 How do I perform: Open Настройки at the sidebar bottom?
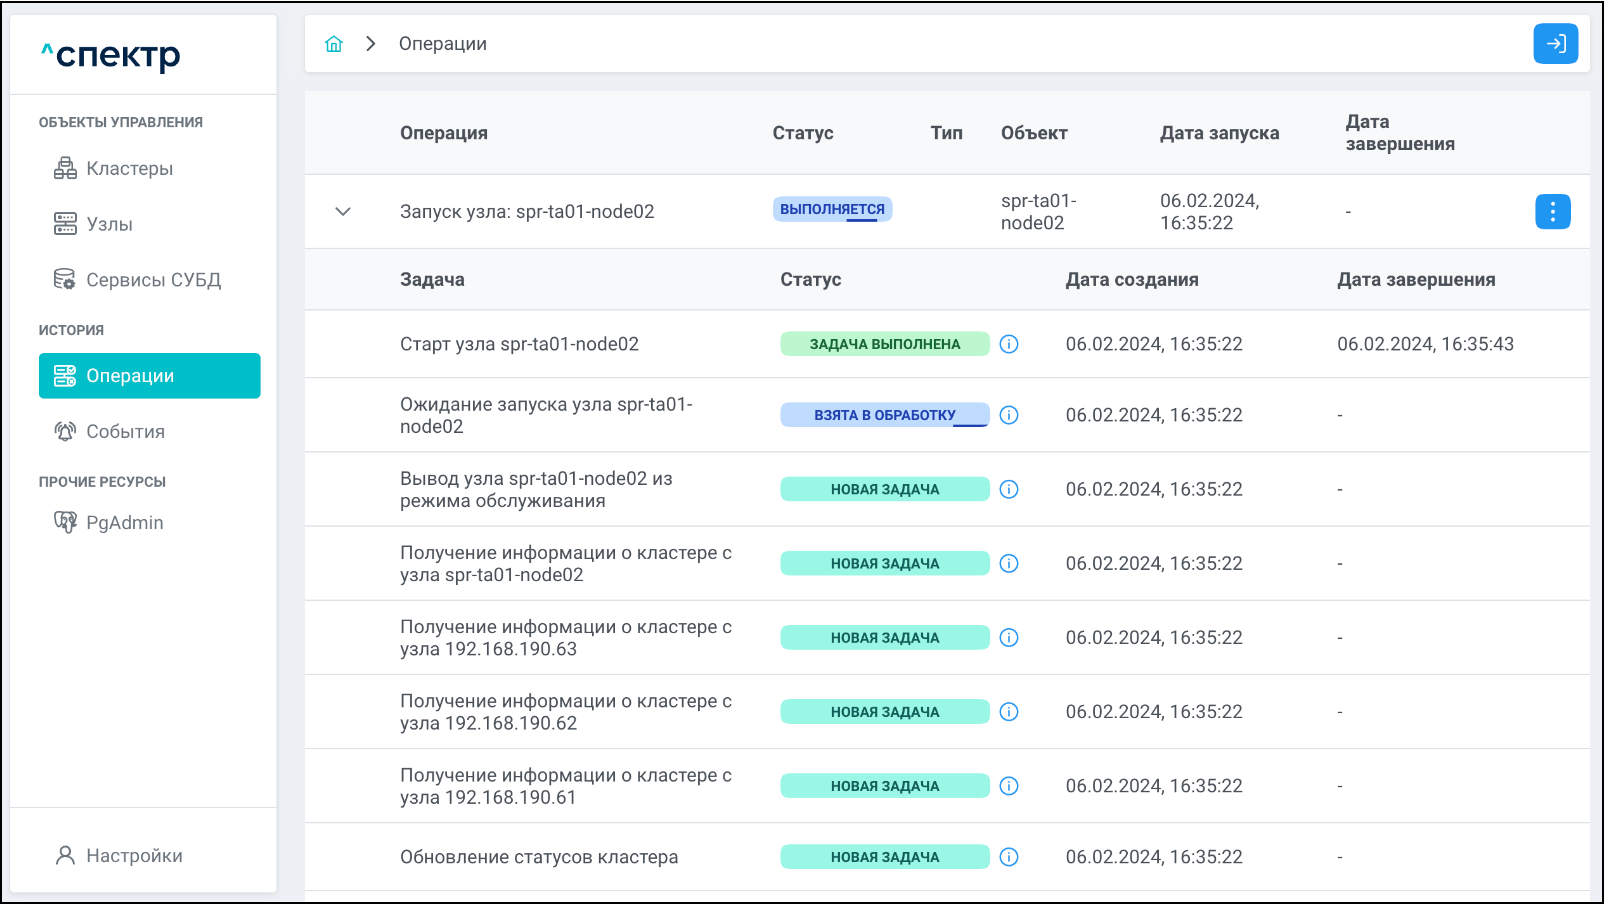[134, 856]
